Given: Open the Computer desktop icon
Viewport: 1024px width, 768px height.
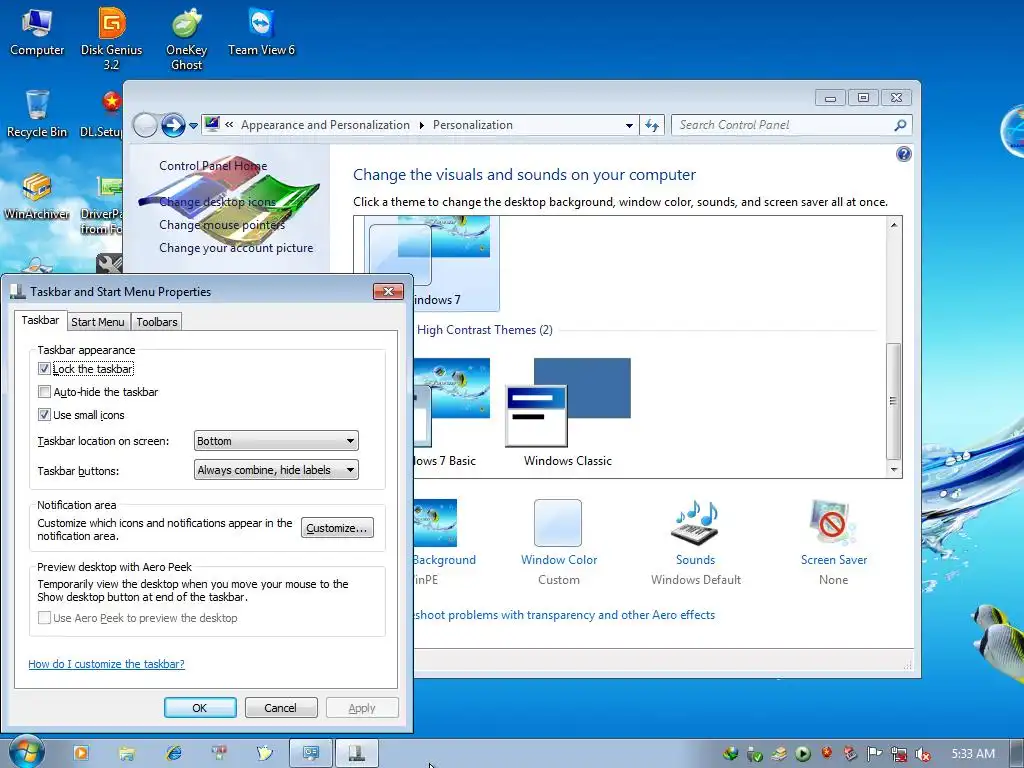Looking at the screenshot, I should 37,31.
